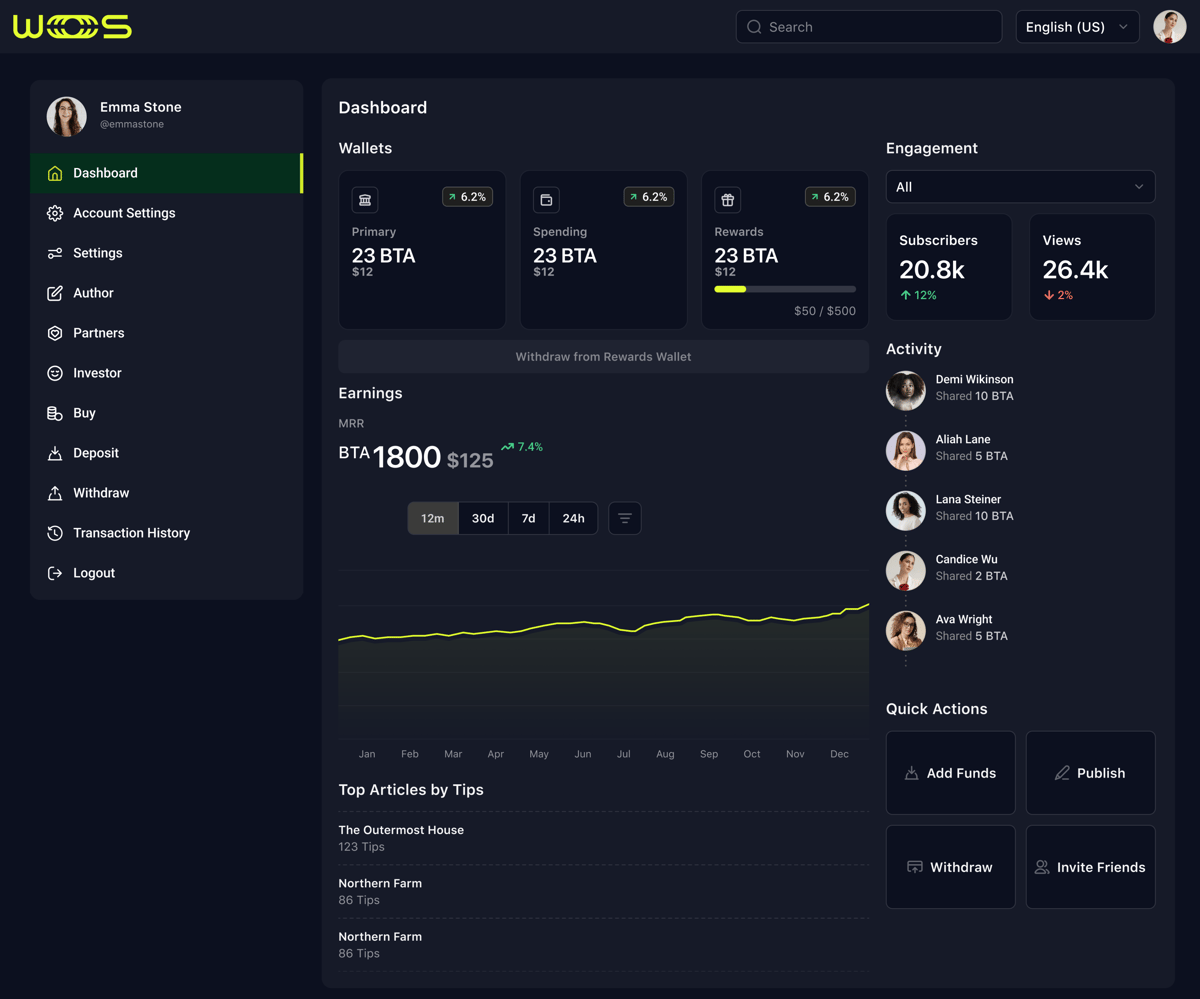Click the Add Funds download icon

coord(912,773)
